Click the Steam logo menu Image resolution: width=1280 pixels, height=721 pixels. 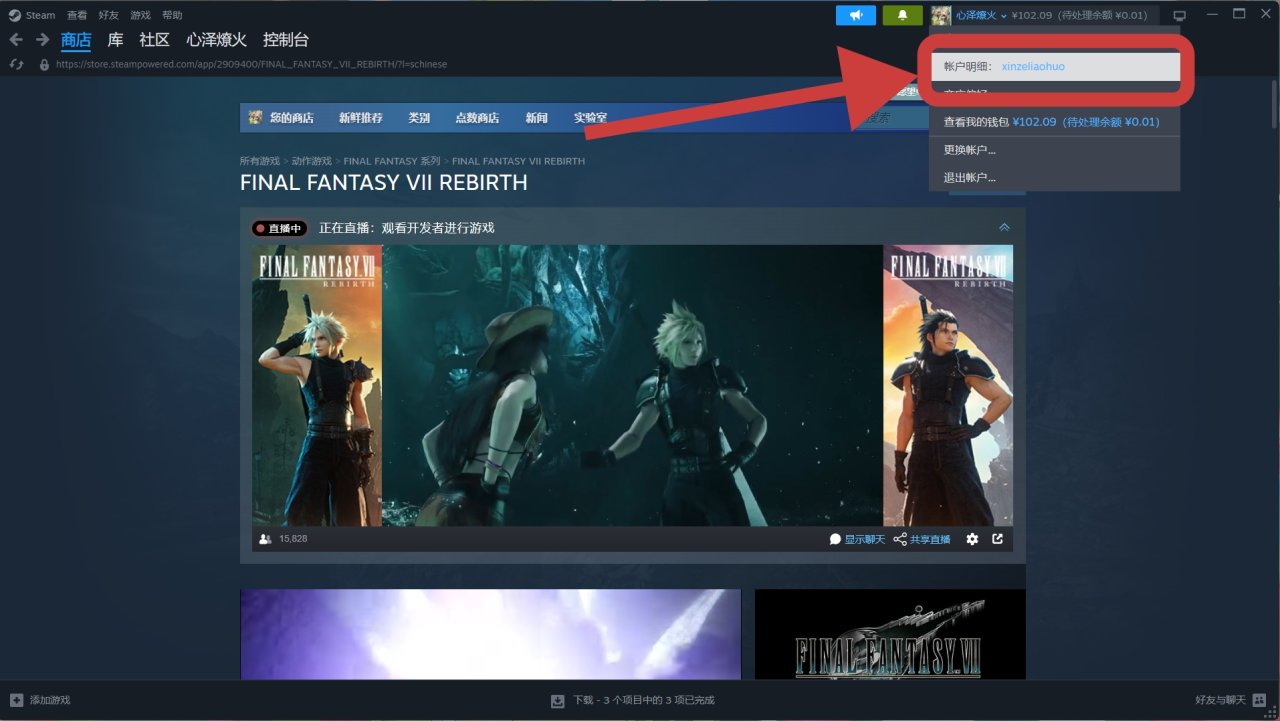click(x=32, y=15)
